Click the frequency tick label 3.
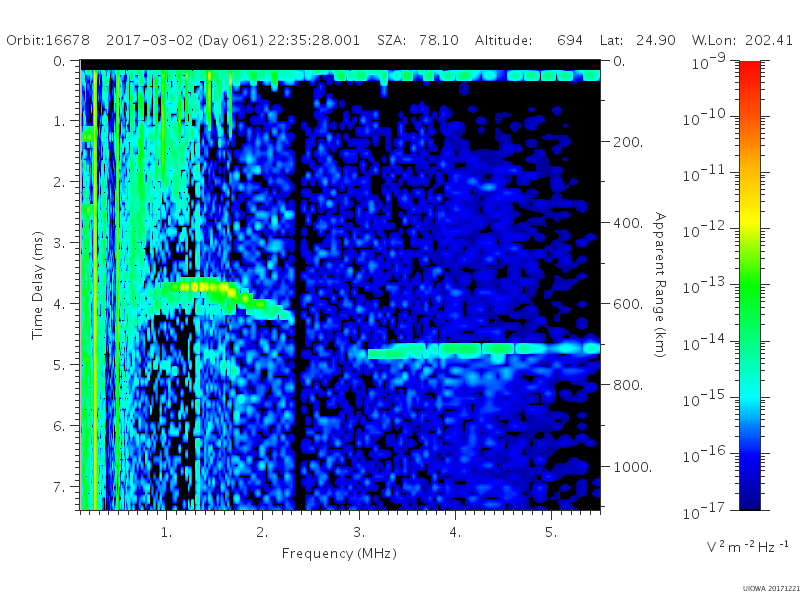 coord(359,532)
